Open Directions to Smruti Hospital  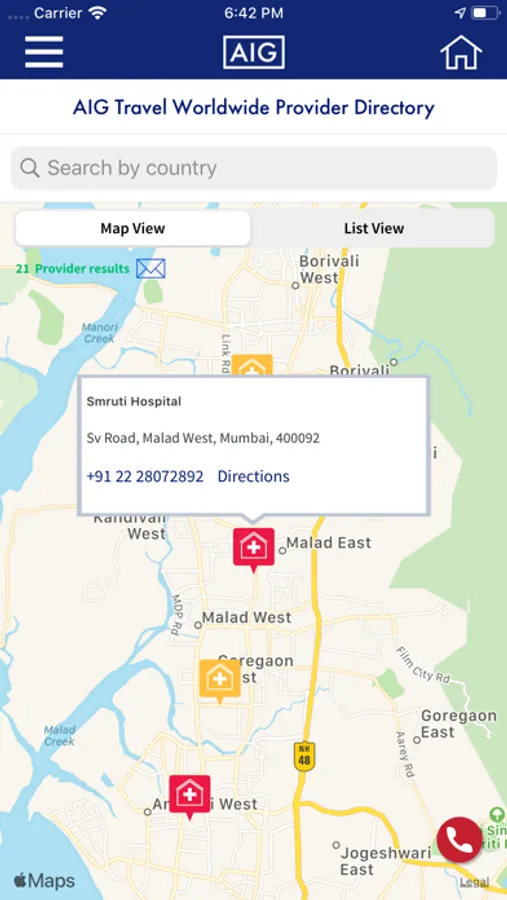pyautogui.click(x=253, y=476)
